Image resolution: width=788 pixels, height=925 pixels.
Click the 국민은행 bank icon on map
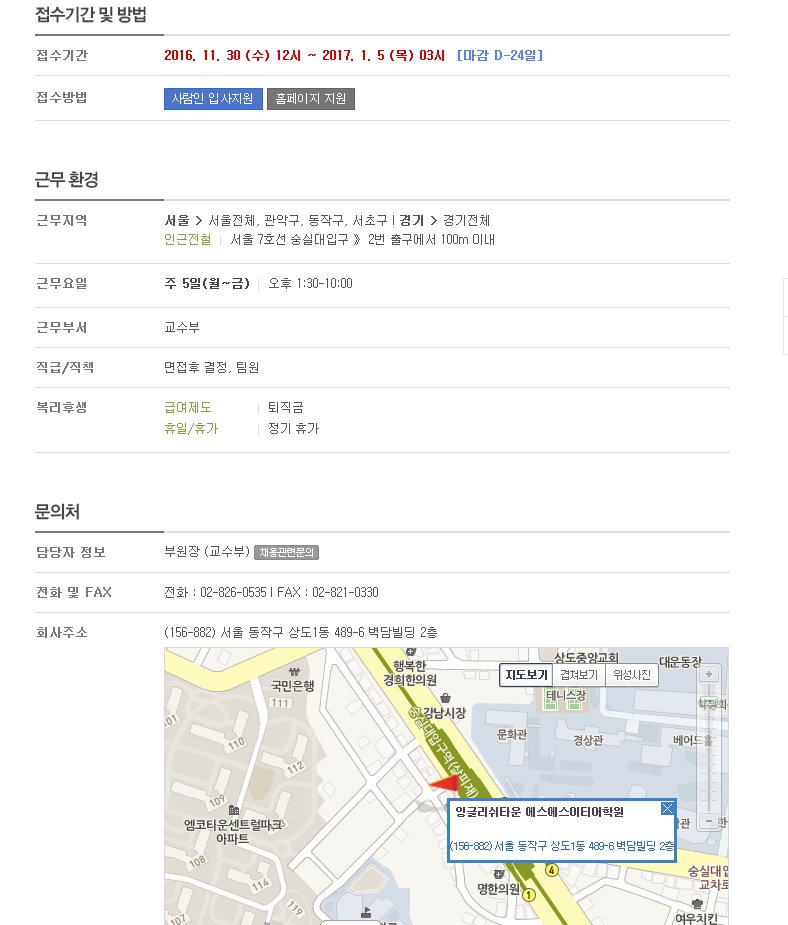(294, 672)
